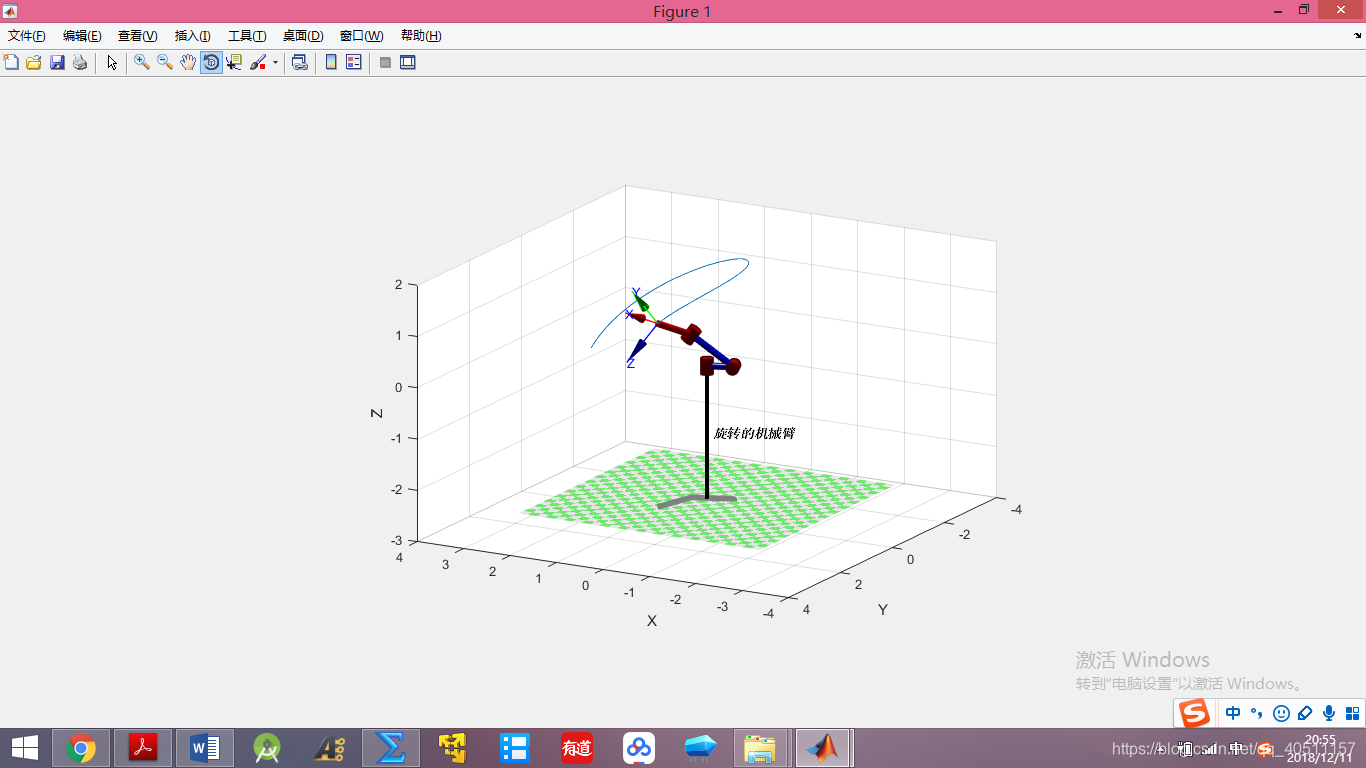Image resolution: width=1366 pixels, height=768 pixels.
Task: Open Android Studio from the taskbar
Action: tap(267, 747)
